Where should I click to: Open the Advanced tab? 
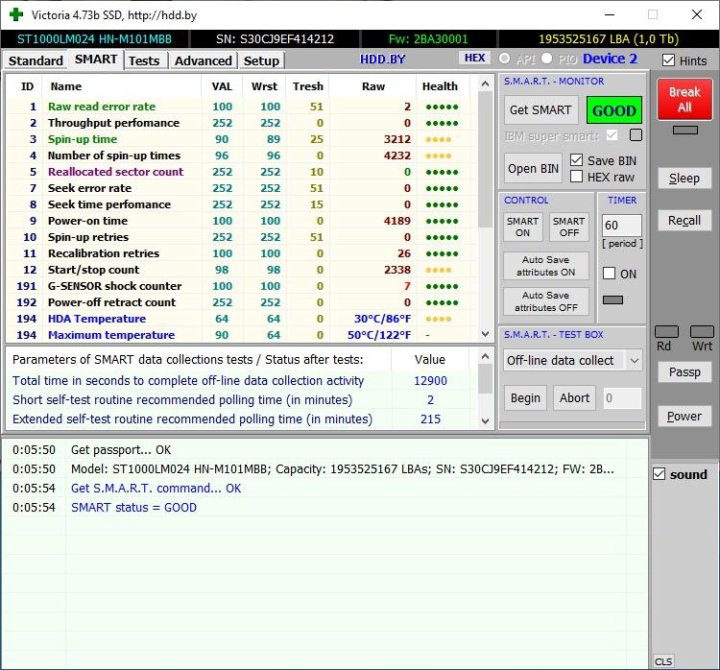tap(203, 60)
